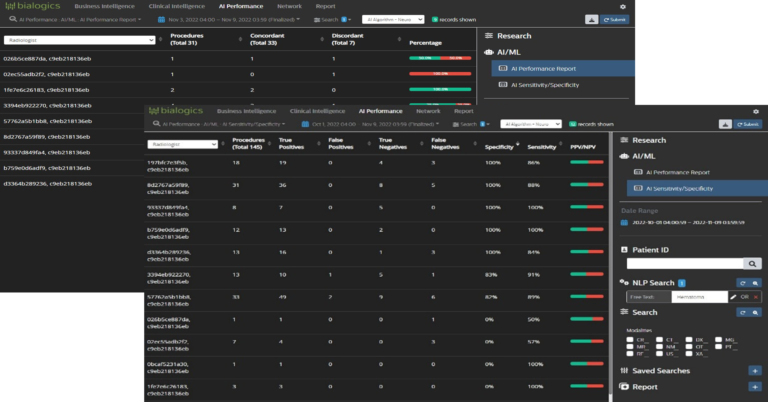Expand the AI Sensitivity/Specificity breadcrumb dropdown
The height and width of the screenshot is (402, 768).
tap(223, 124)
